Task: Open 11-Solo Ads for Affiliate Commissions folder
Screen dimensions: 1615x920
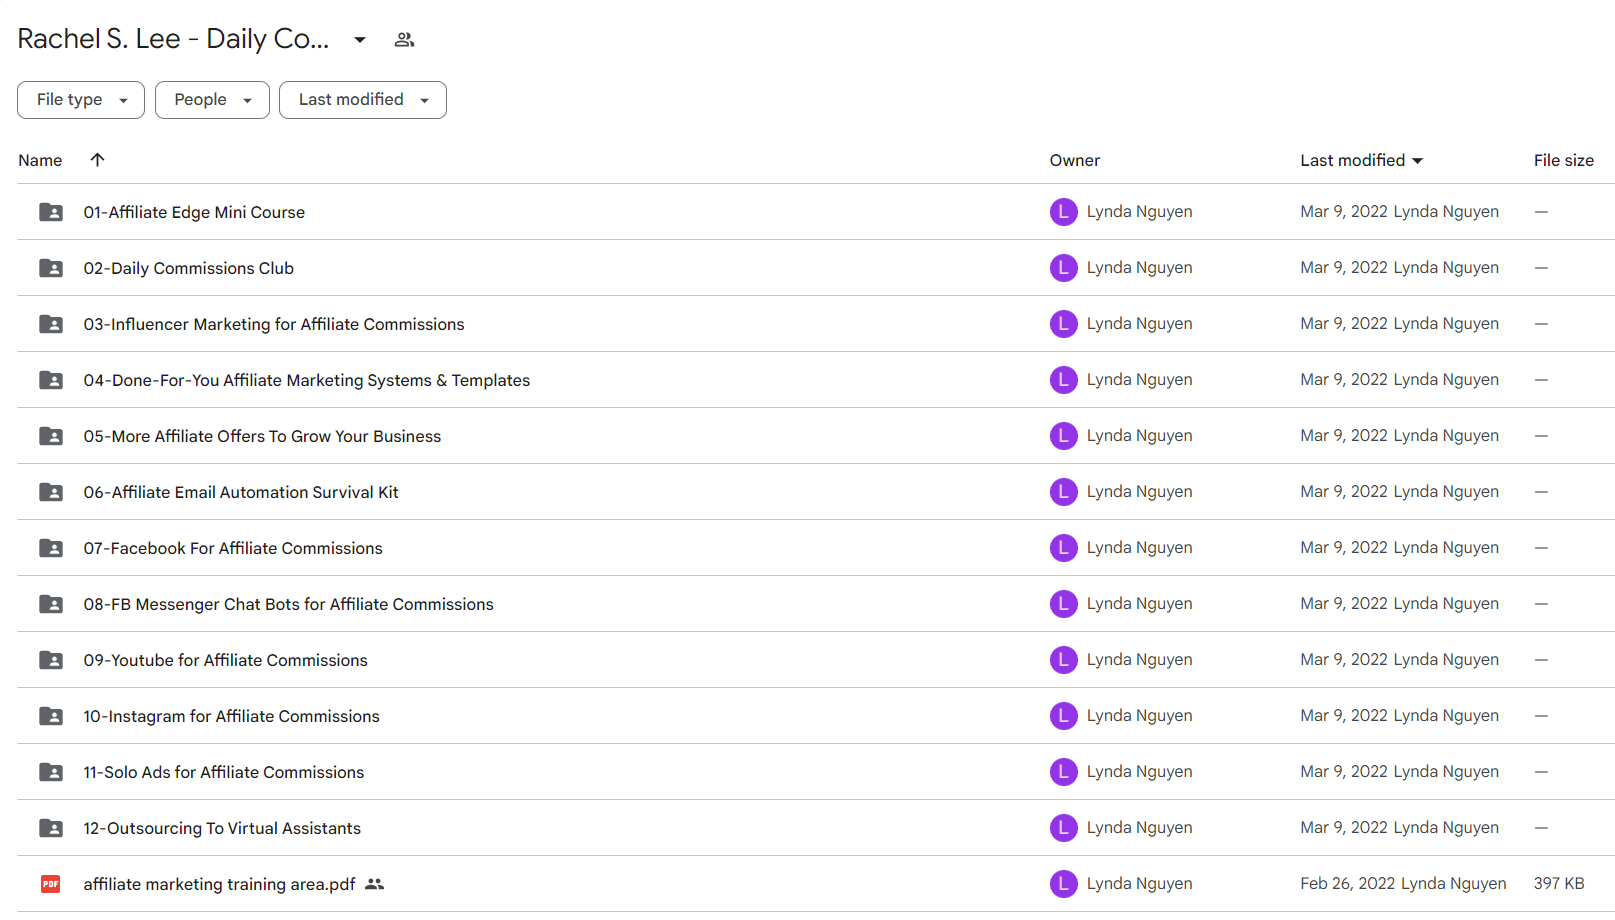Action: 224,772
